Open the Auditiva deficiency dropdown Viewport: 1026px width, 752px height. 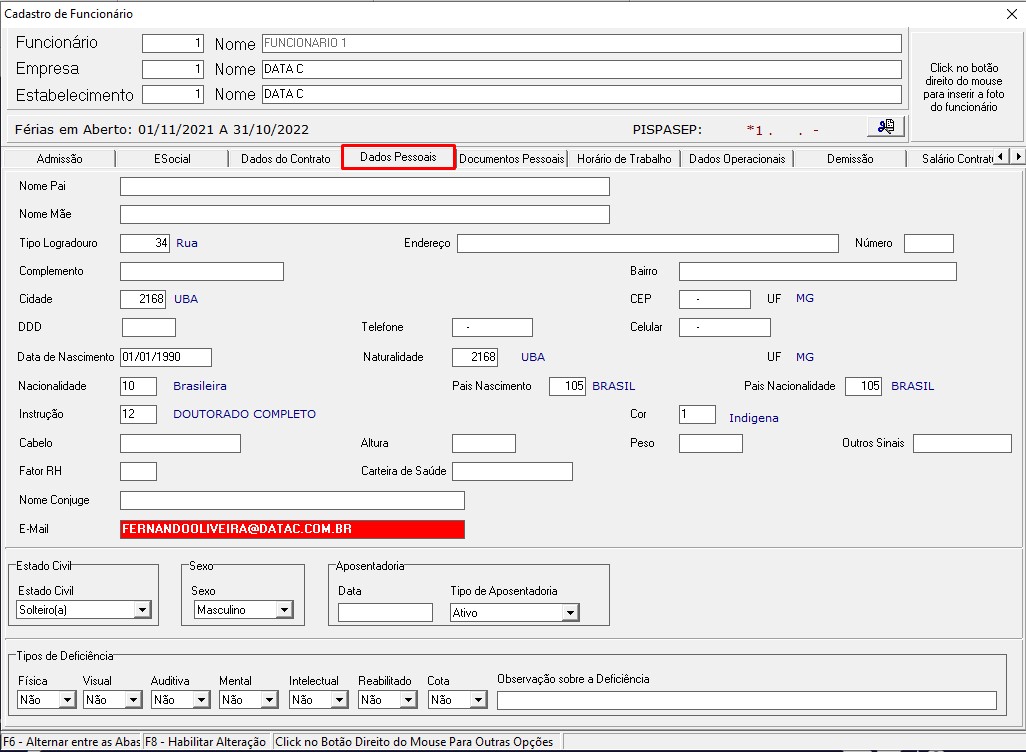(201, 700)
